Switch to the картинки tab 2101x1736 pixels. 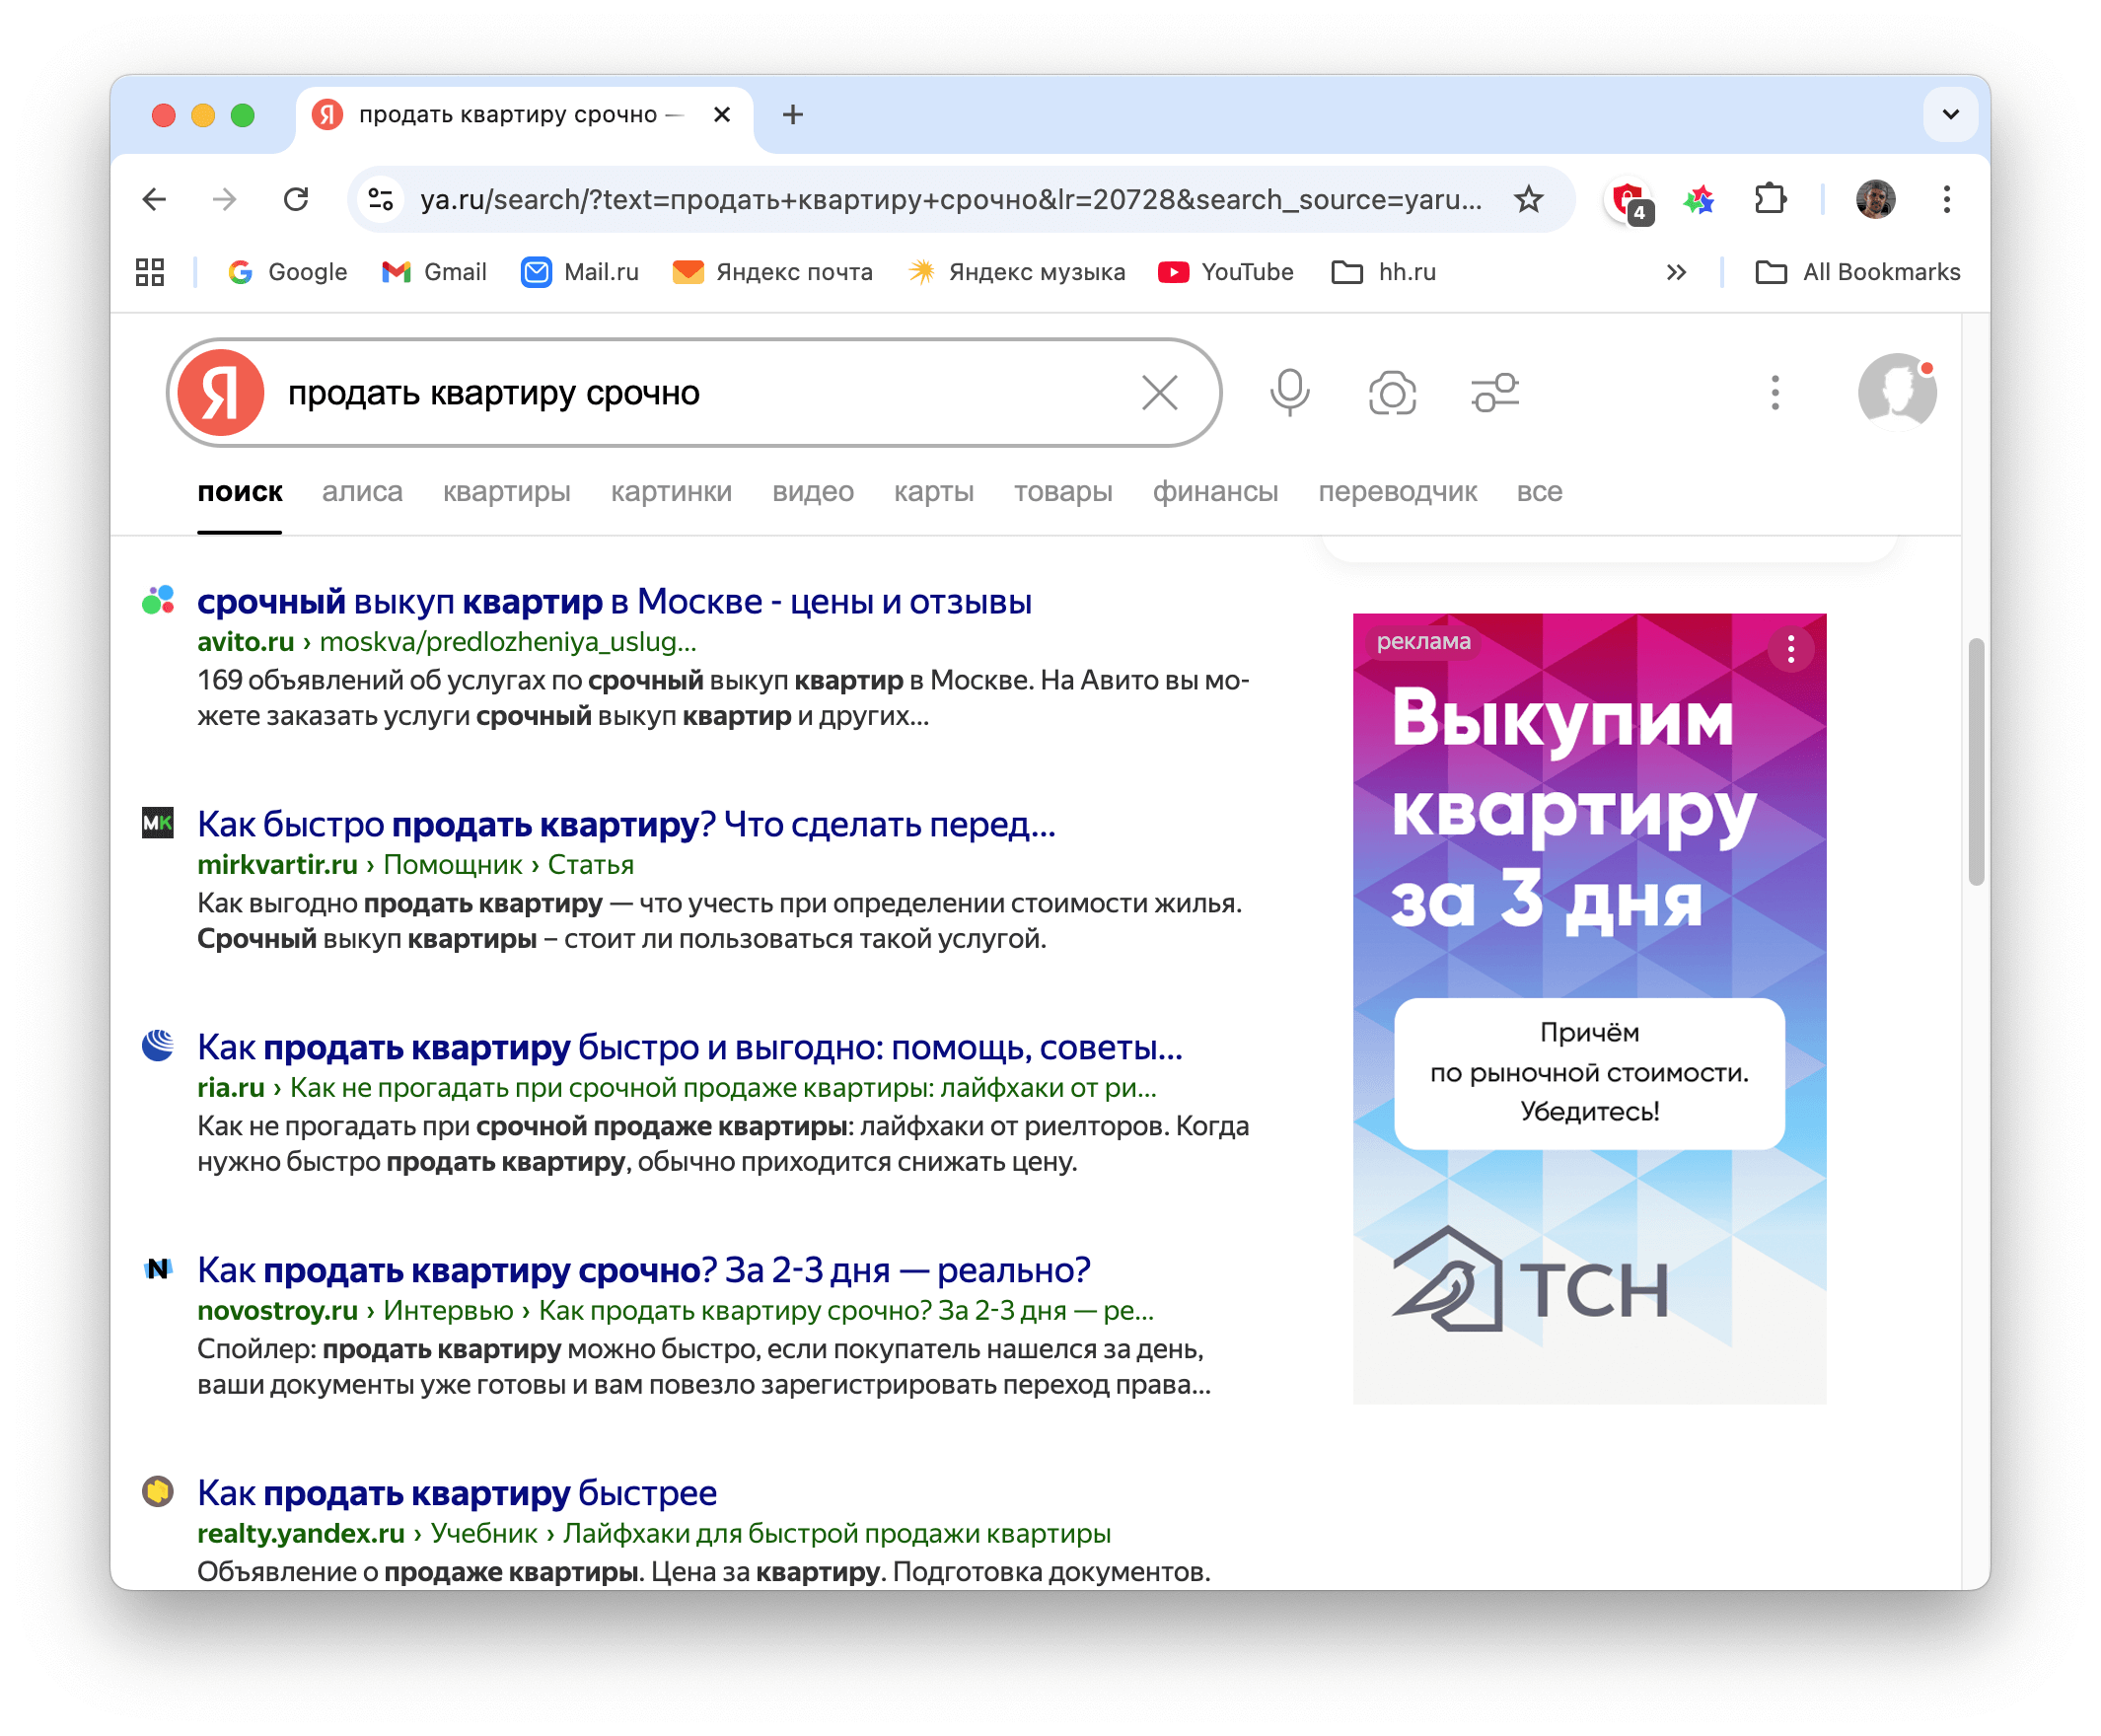pyautogui.click(x=671, y=491)
